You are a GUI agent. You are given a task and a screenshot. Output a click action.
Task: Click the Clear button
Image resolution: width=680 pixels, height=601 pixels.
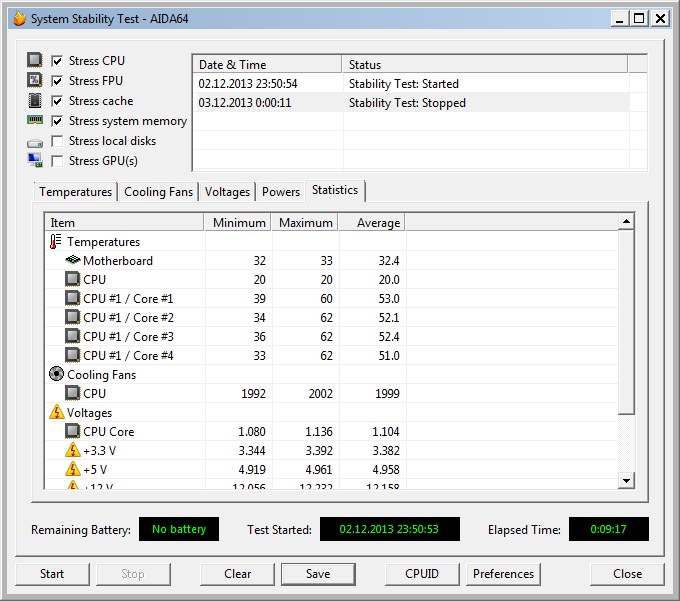pyautogui.click(x=237, y=574)
